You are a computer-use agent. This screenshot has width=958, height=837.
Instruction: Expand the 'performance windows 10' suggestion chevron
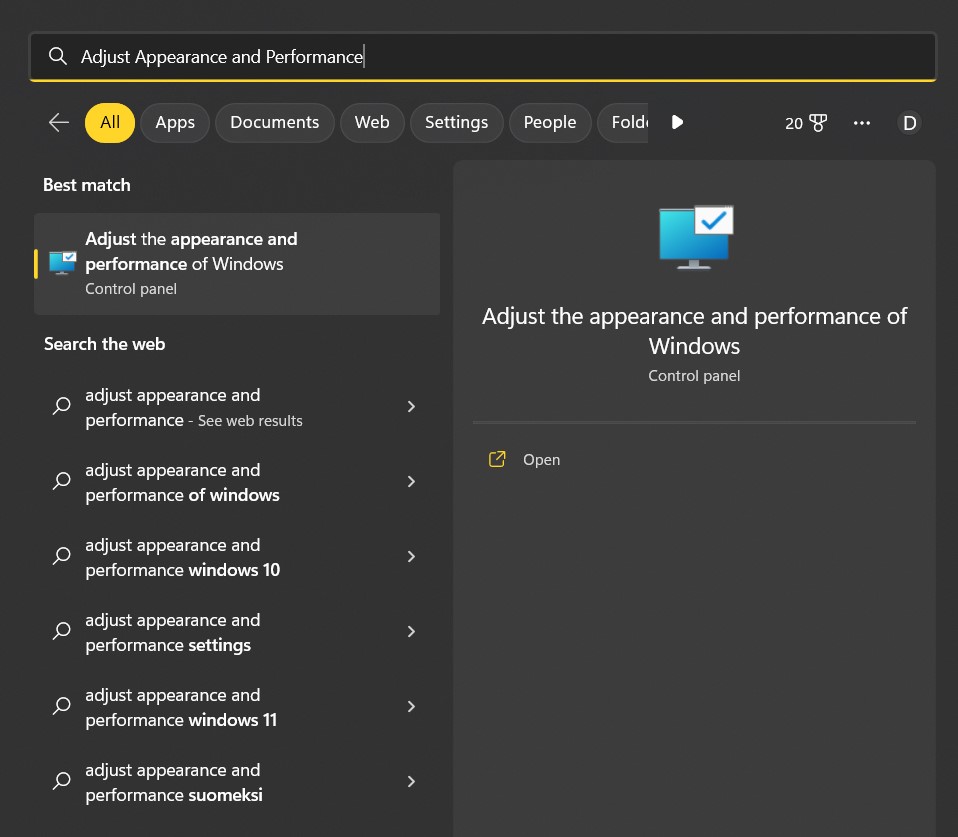(411, 556)
